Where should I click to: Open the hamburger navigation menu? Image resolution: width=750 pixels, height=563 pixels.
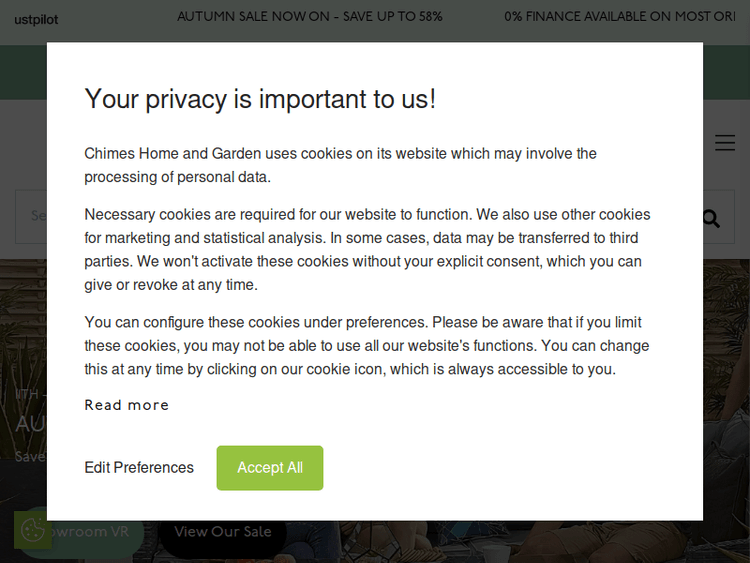click(x=725, y=143)
